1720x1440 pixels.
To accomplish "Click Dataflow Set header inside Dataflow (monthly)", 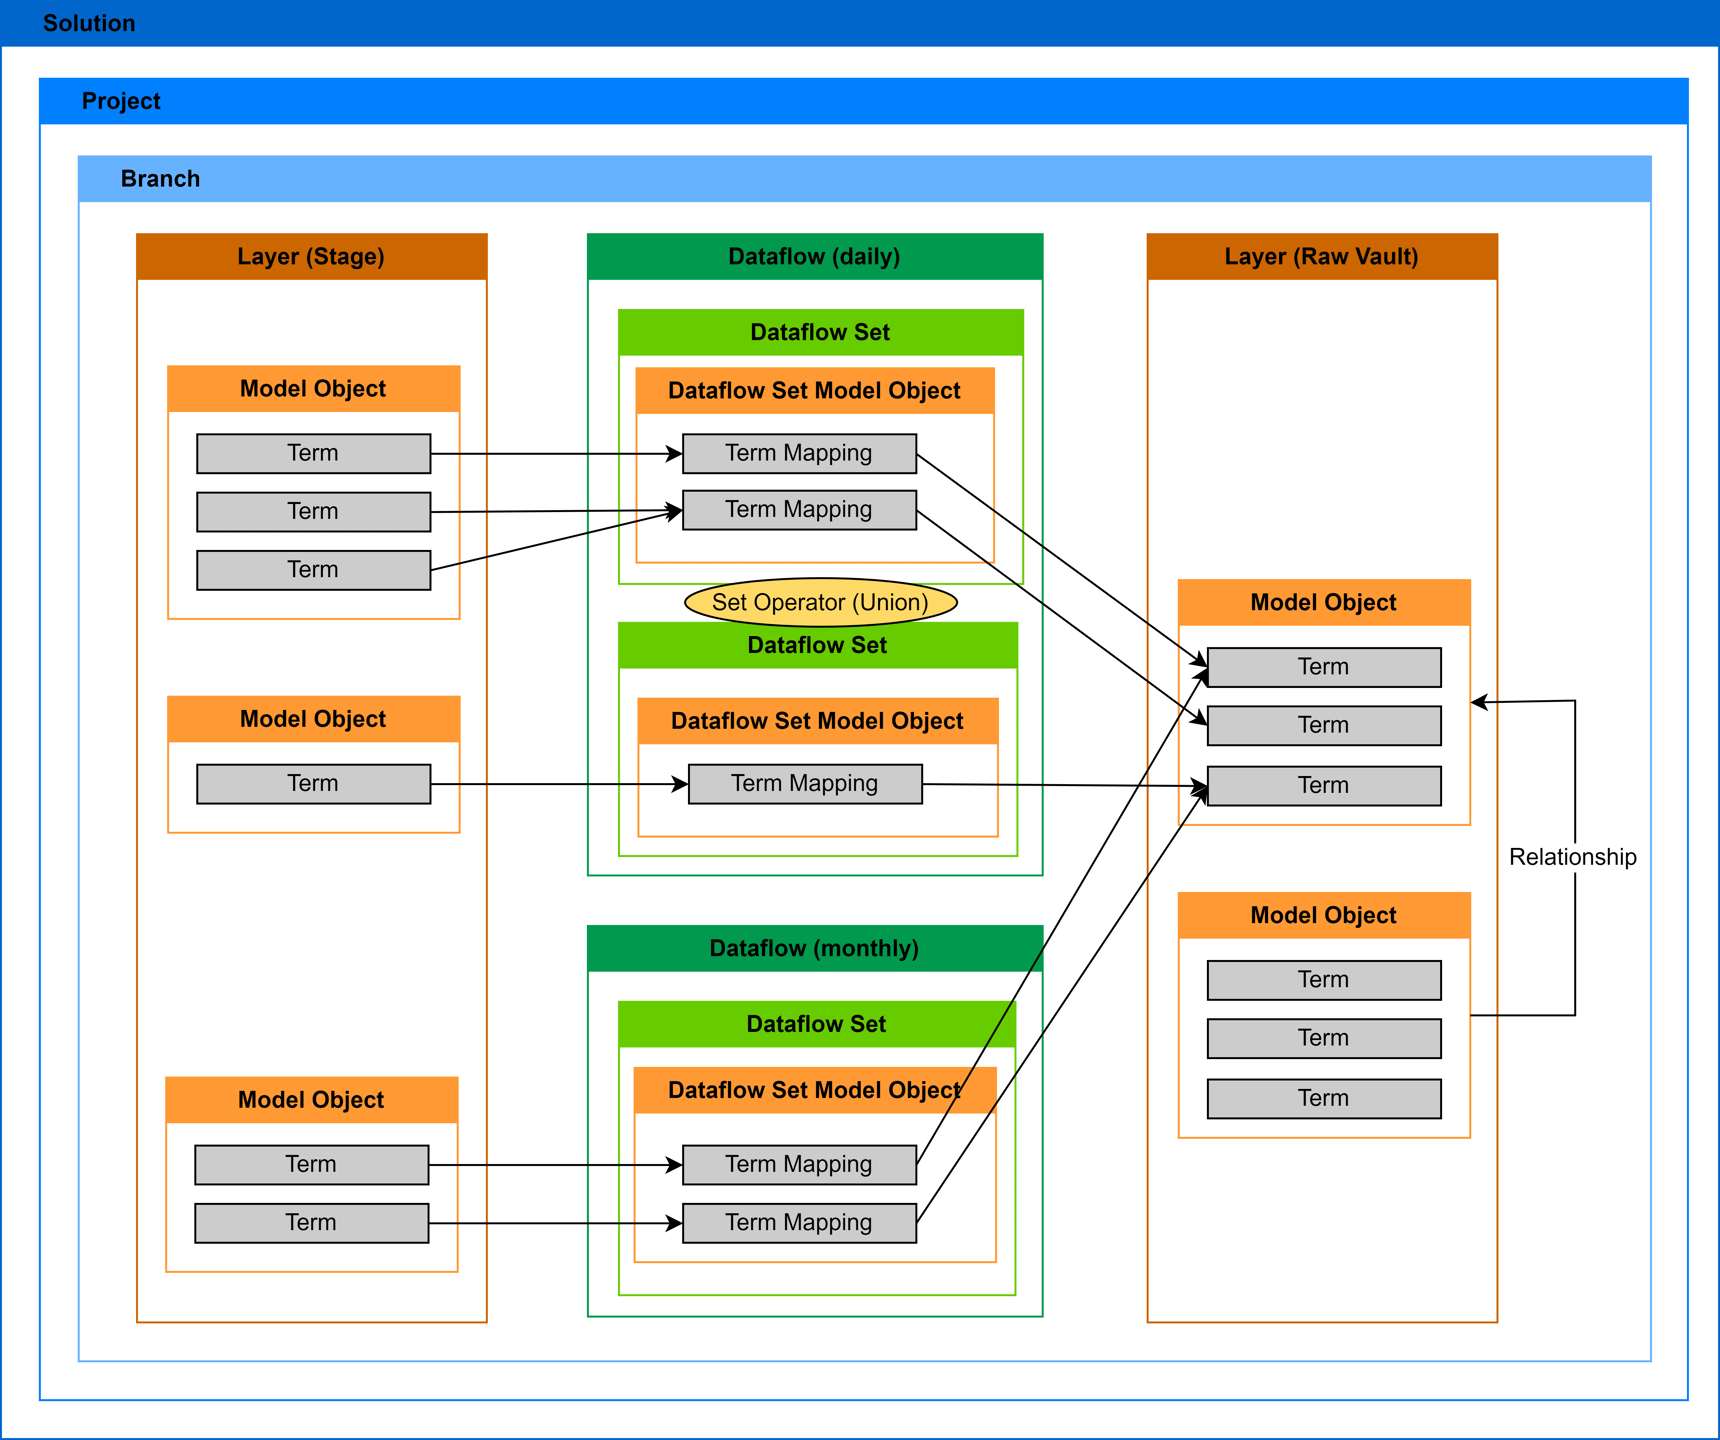I will (x=816, y=1024).
